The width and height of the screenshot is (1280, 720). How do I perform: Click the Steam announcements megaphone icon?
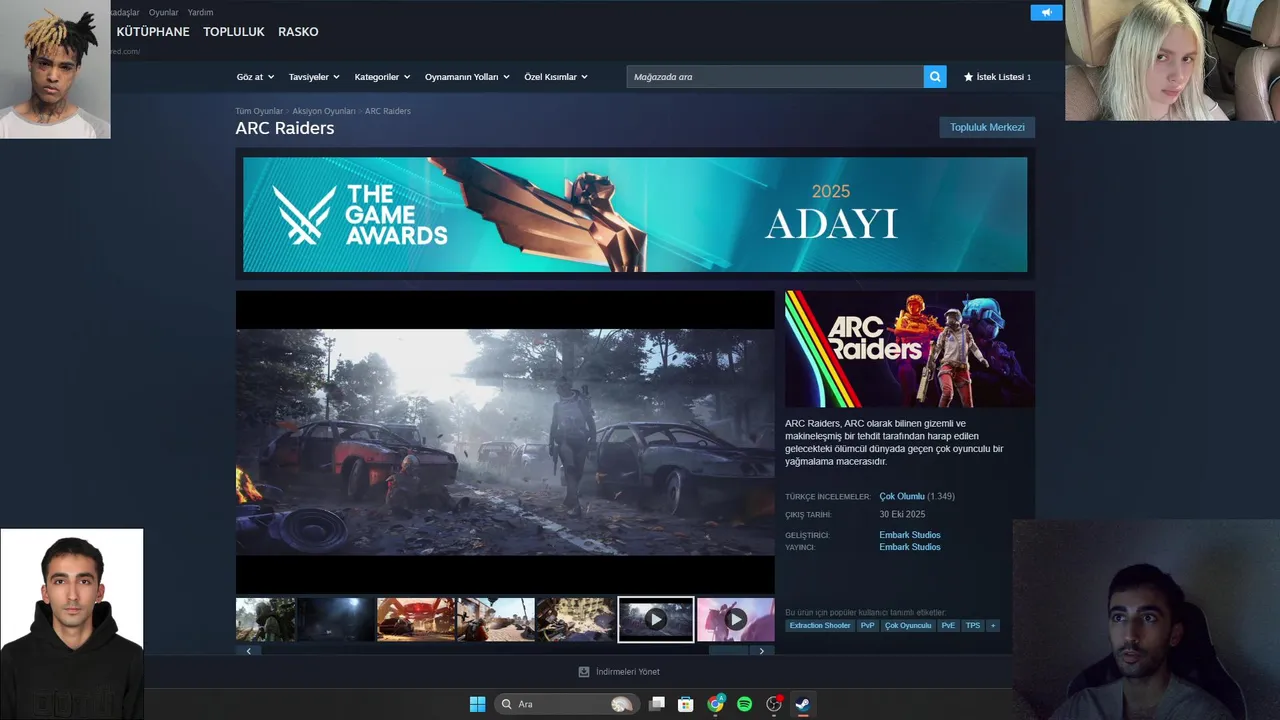point(1046,13)
